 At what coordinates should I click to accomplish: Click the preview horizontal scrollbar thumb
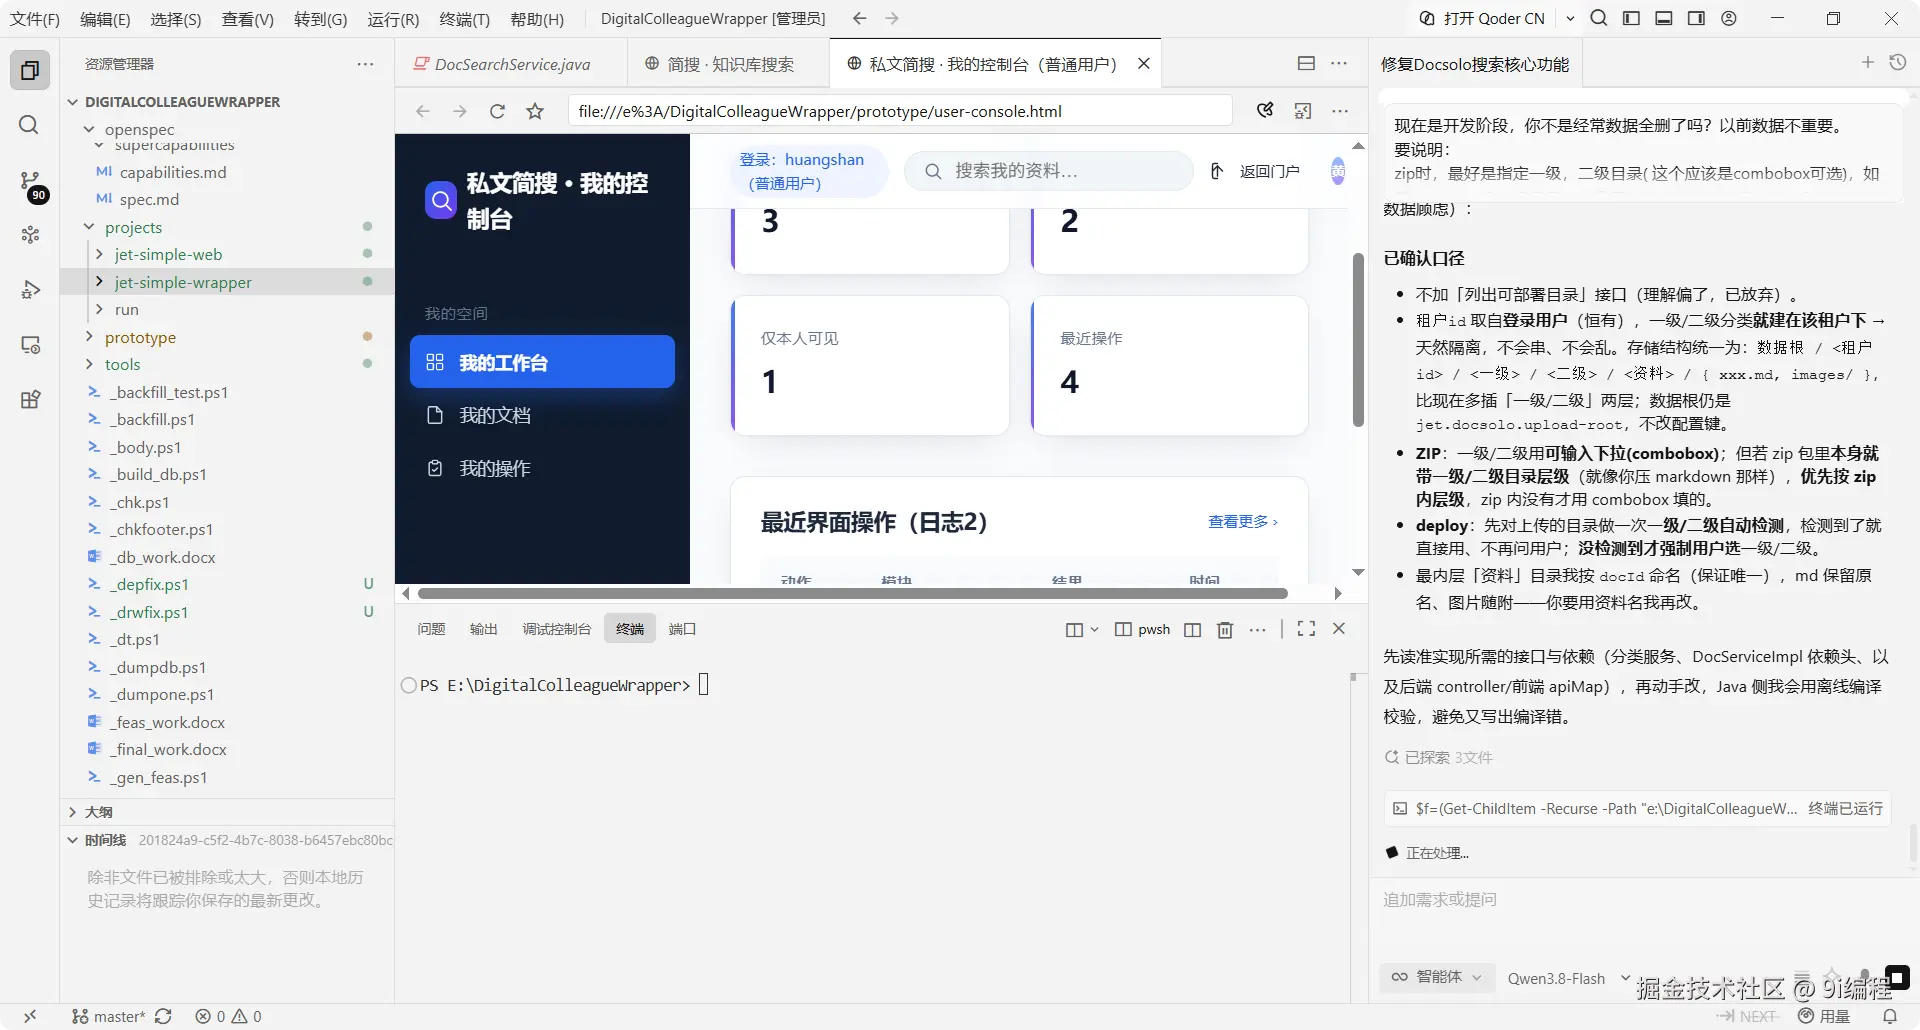click(x=853, y=594)
